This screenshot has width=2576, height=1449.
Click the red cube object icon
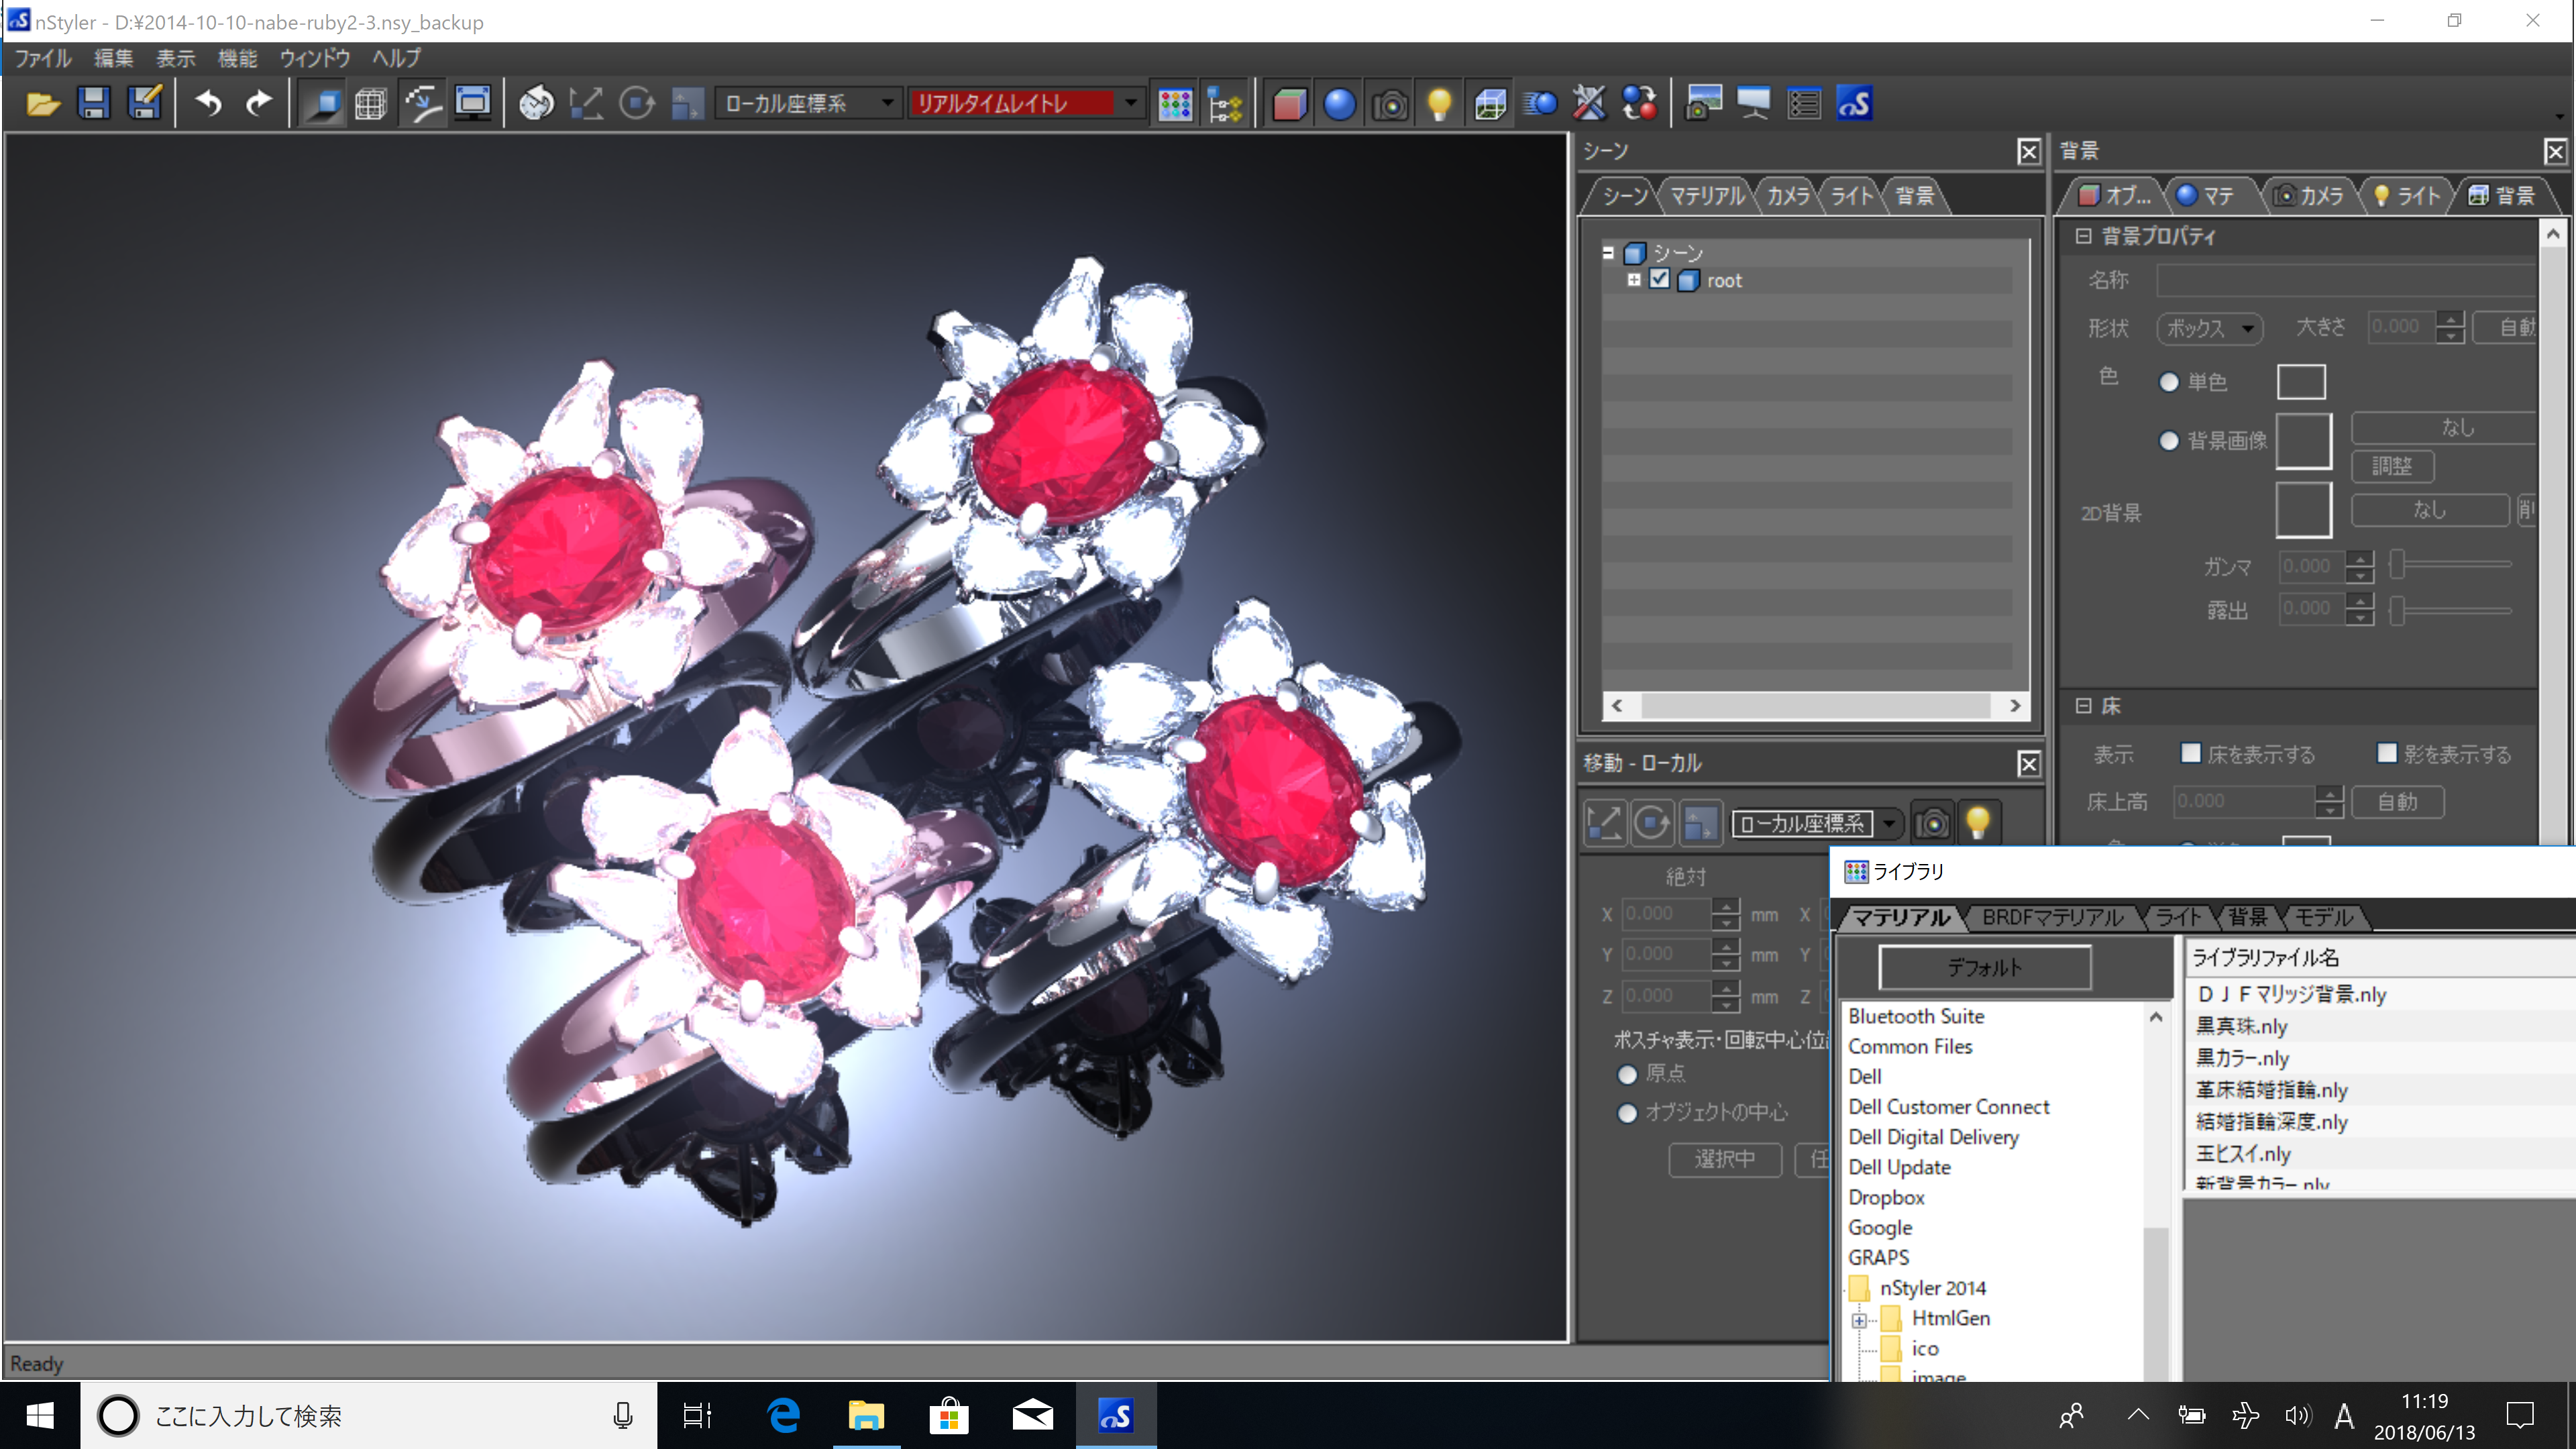[1289, 104]
